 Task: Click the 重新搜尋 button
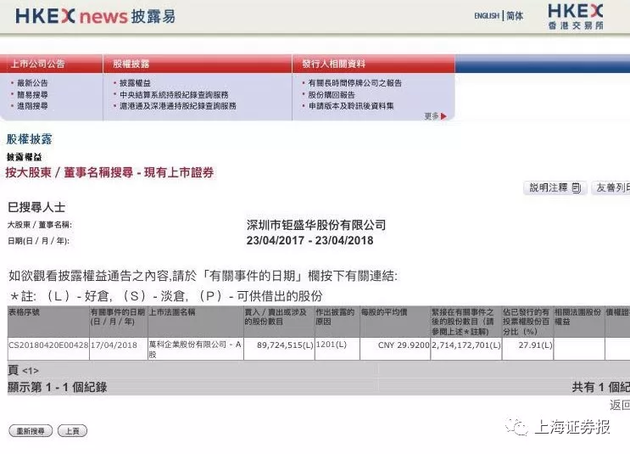pos(30,430)
